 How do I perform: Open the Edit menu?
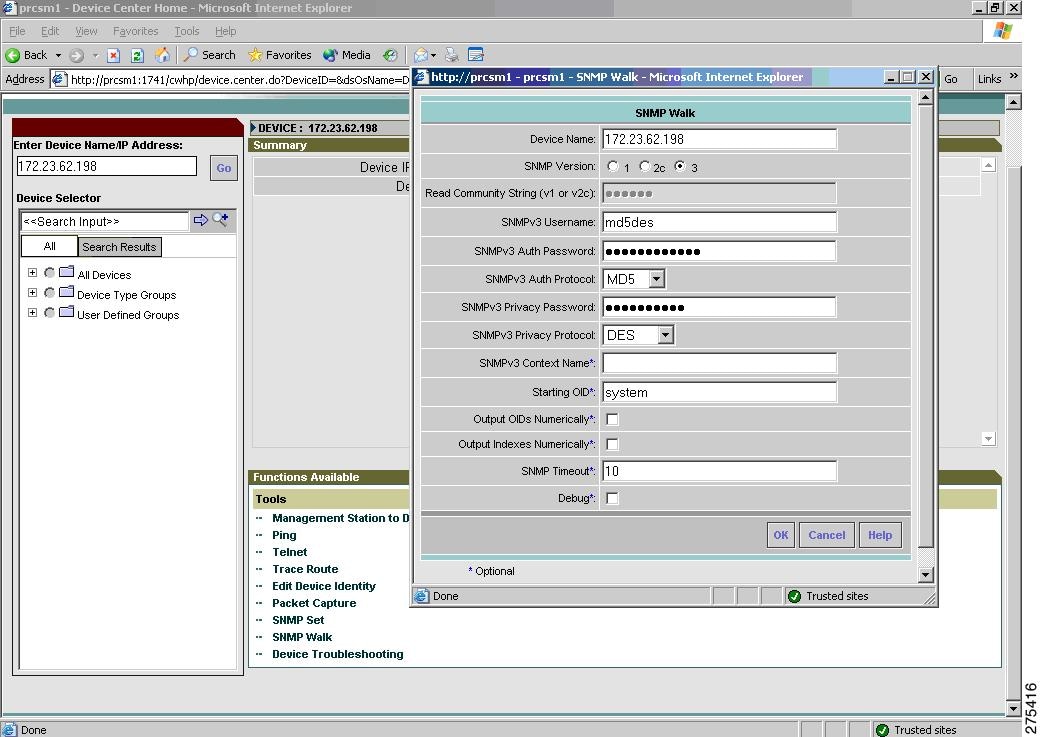click(50, 31)
